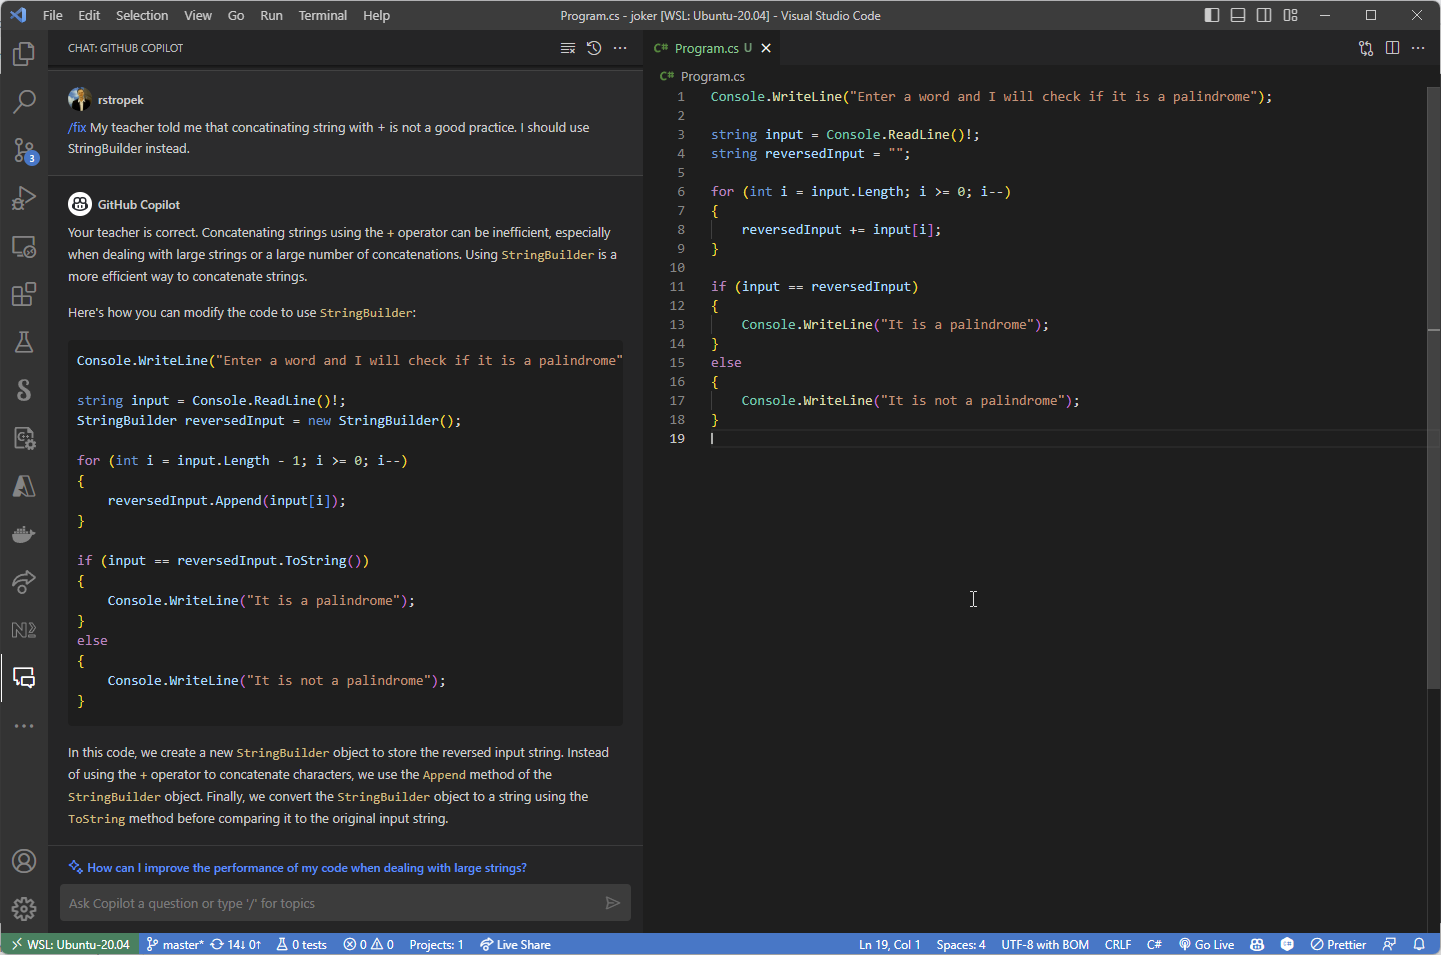Open the Copilot chat More Actions menu
This screenshot has width=1441, height=955.
(620, 48)
